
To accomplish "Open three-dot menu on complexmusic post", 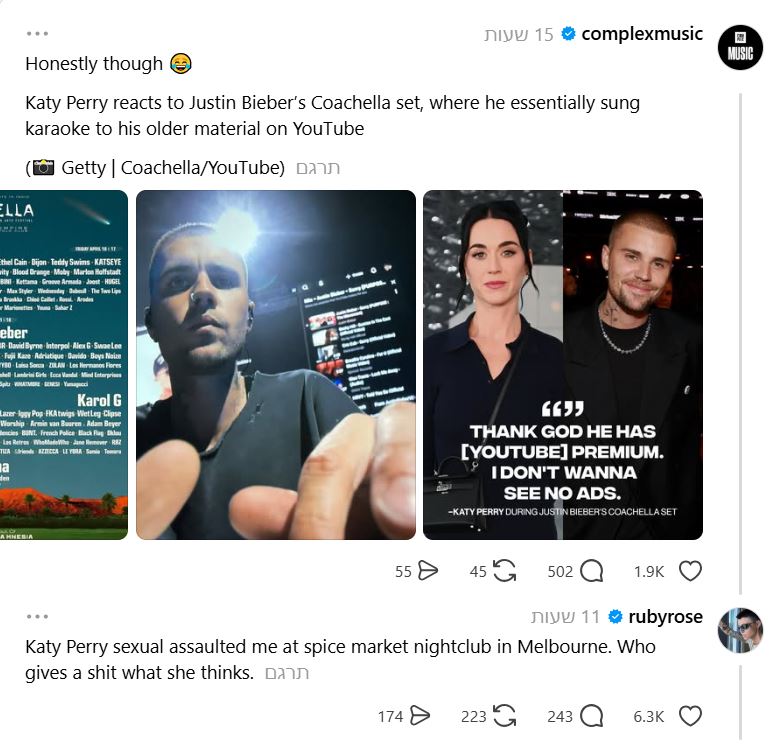I will [x=37, y=34].
